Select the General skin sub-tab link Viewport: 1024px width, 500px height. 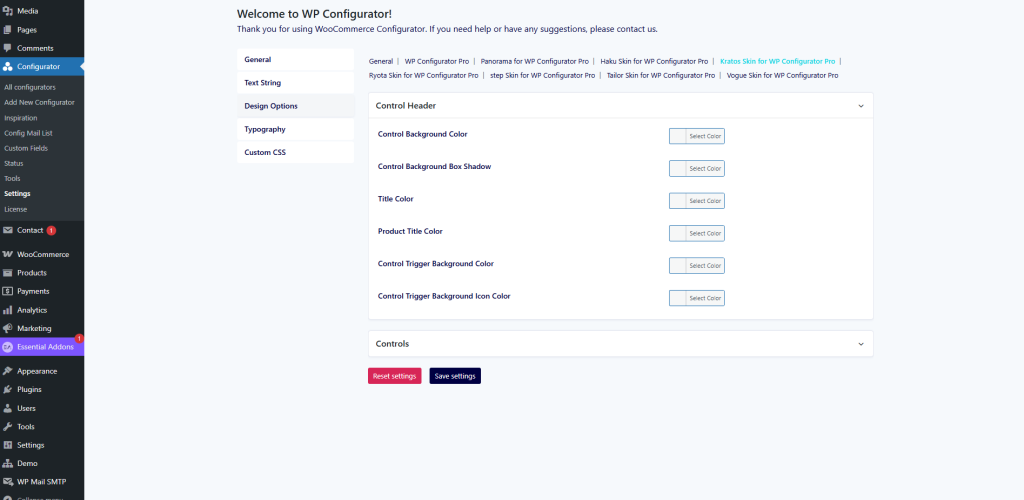click(x=381, y=61)
